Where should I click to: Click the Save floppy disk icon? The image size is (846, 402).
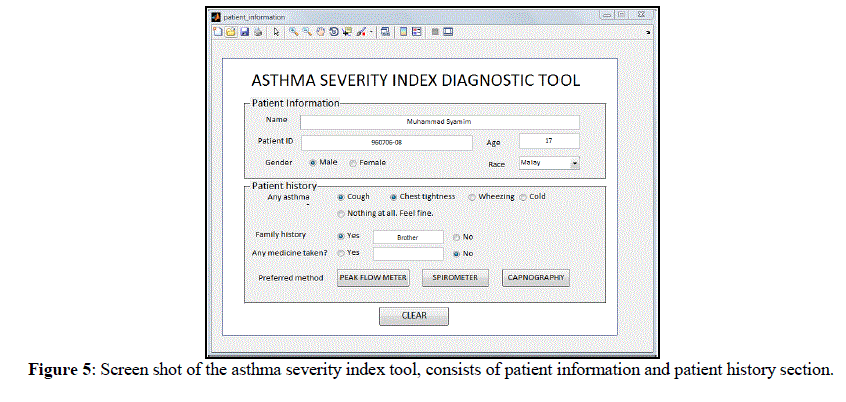[x=243, y=32]
